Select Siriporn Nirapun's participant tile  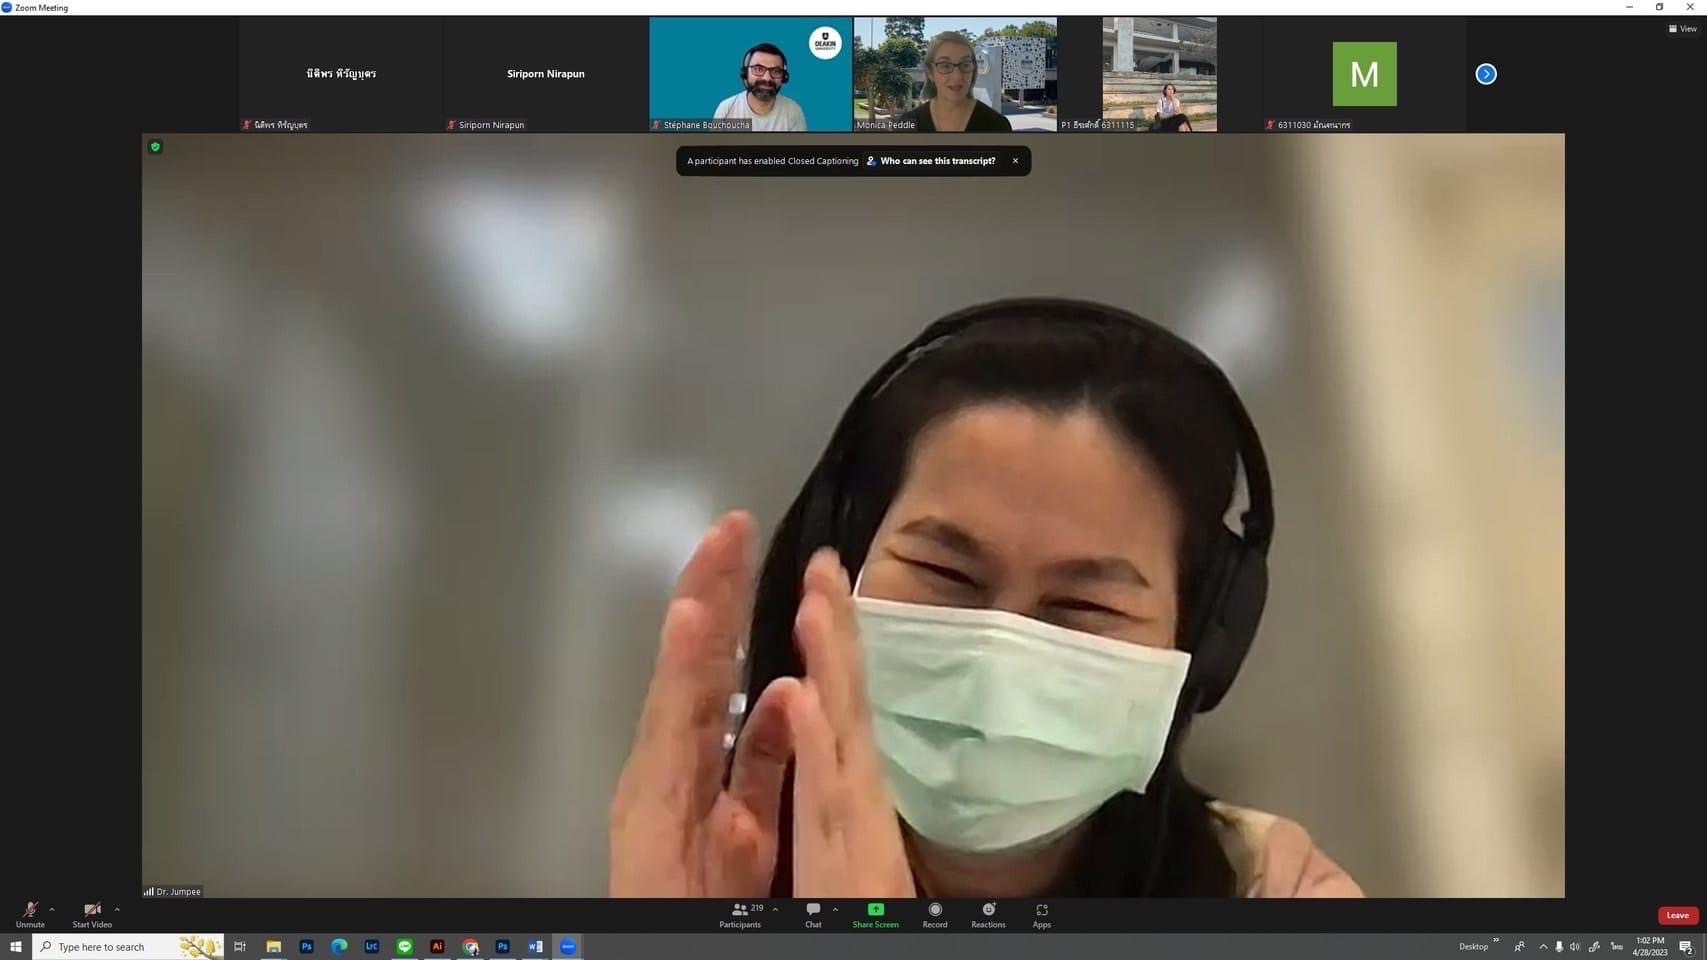[545, 74]
